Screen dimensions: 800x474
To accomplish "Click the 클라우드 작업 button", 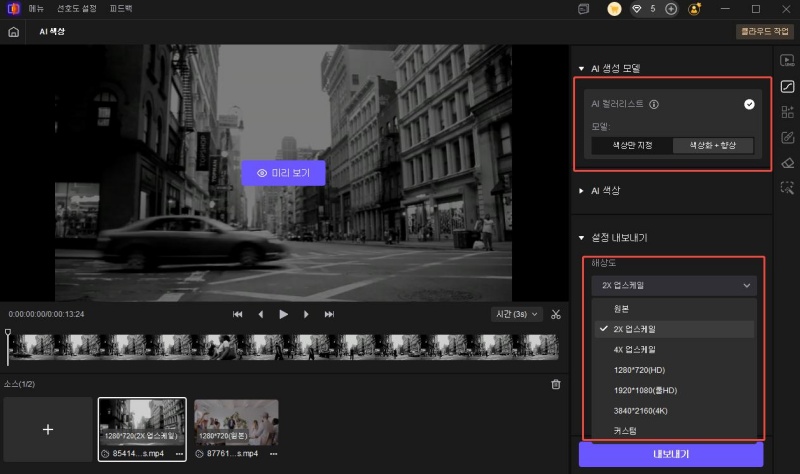I will 765,31.
